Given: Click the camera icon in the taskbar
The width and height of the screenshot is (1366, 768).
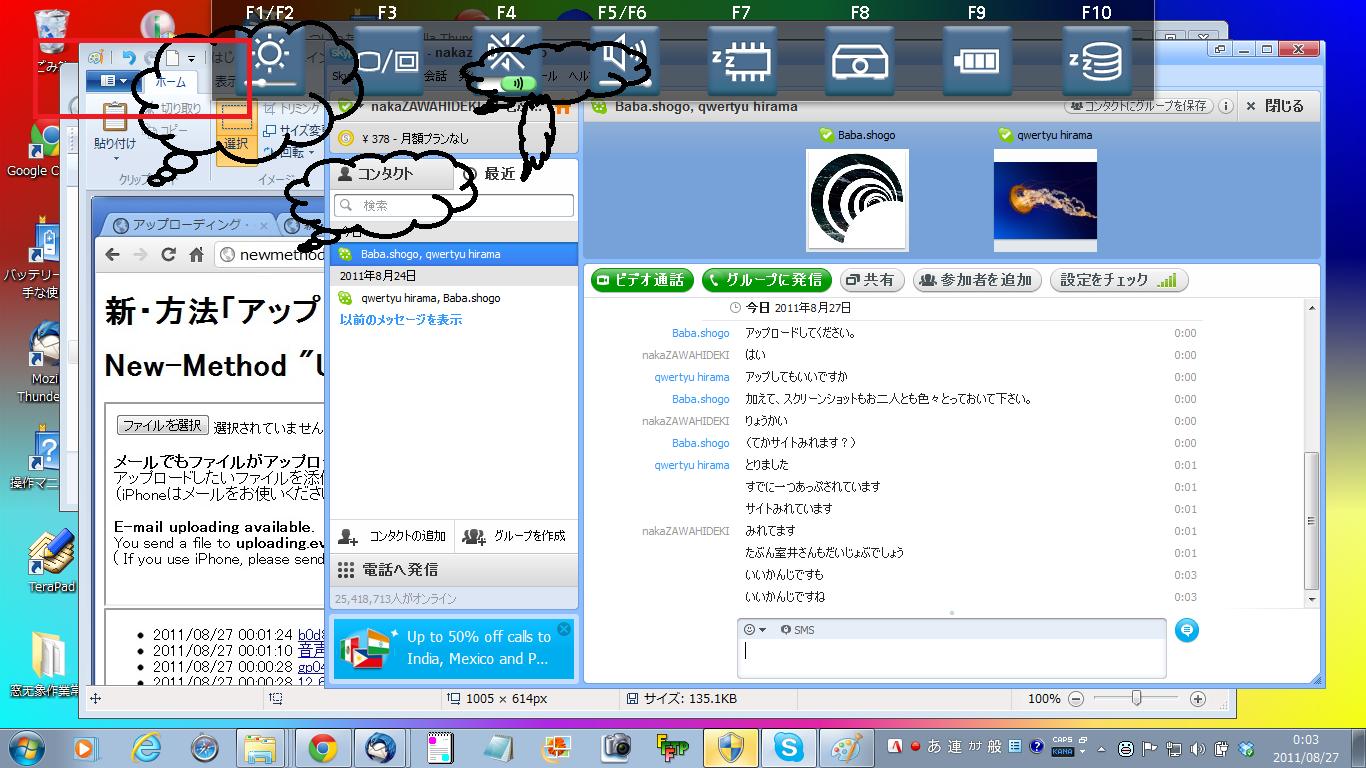Looking at the screenshot, I should pyautogui.click(x=614, y=747).
